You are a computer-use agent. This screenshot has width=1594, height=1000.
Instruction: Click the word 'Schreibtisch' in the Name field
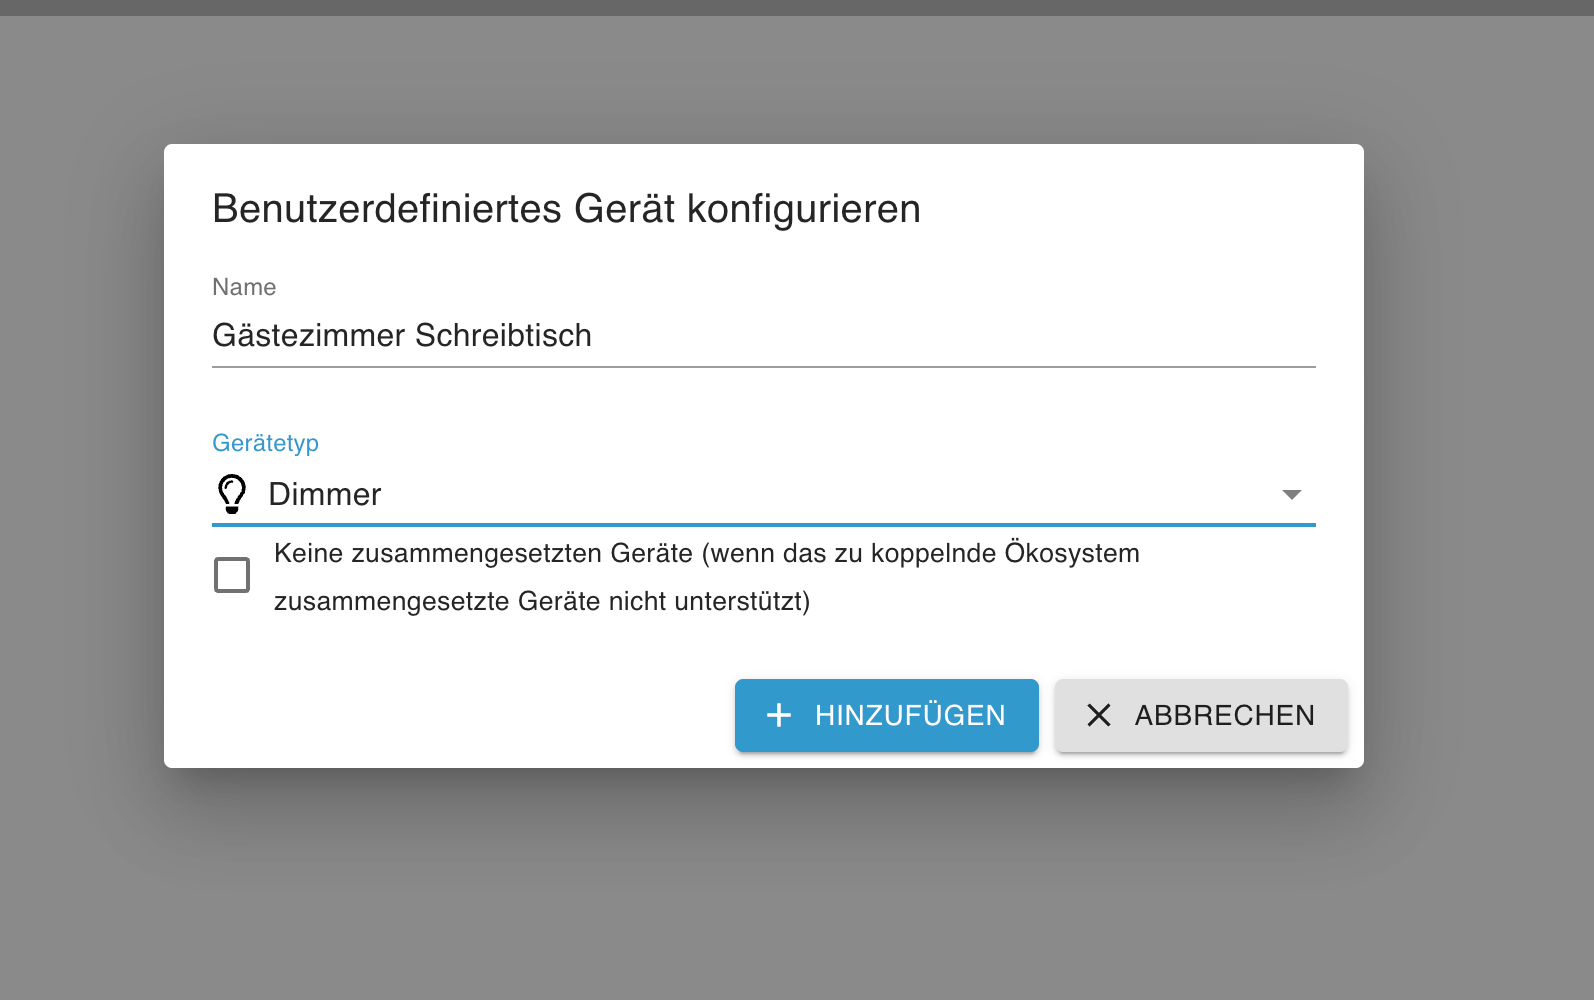tap(503, 336)
